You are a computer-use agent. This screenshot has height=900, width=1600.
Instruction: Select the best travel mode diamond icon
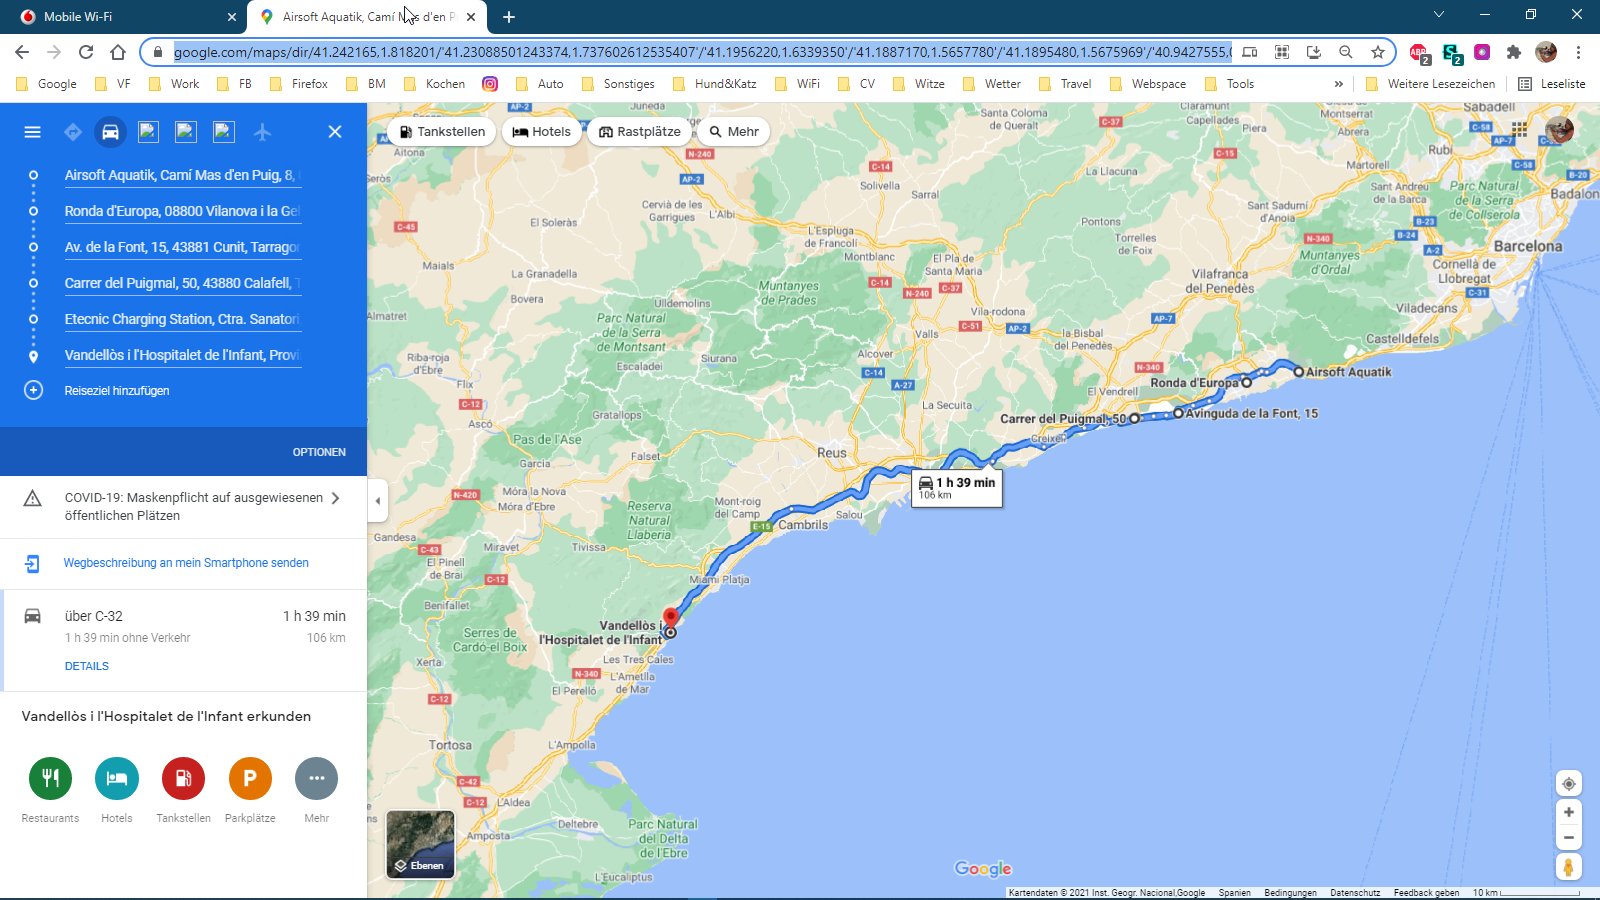(72, 132)
